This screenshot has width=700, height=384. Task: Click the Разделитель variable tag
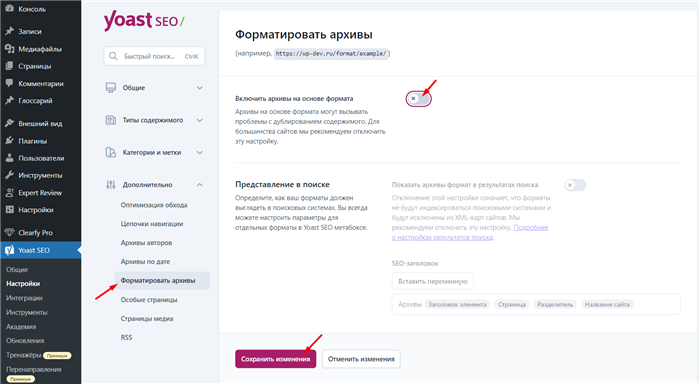coord(555,305)
